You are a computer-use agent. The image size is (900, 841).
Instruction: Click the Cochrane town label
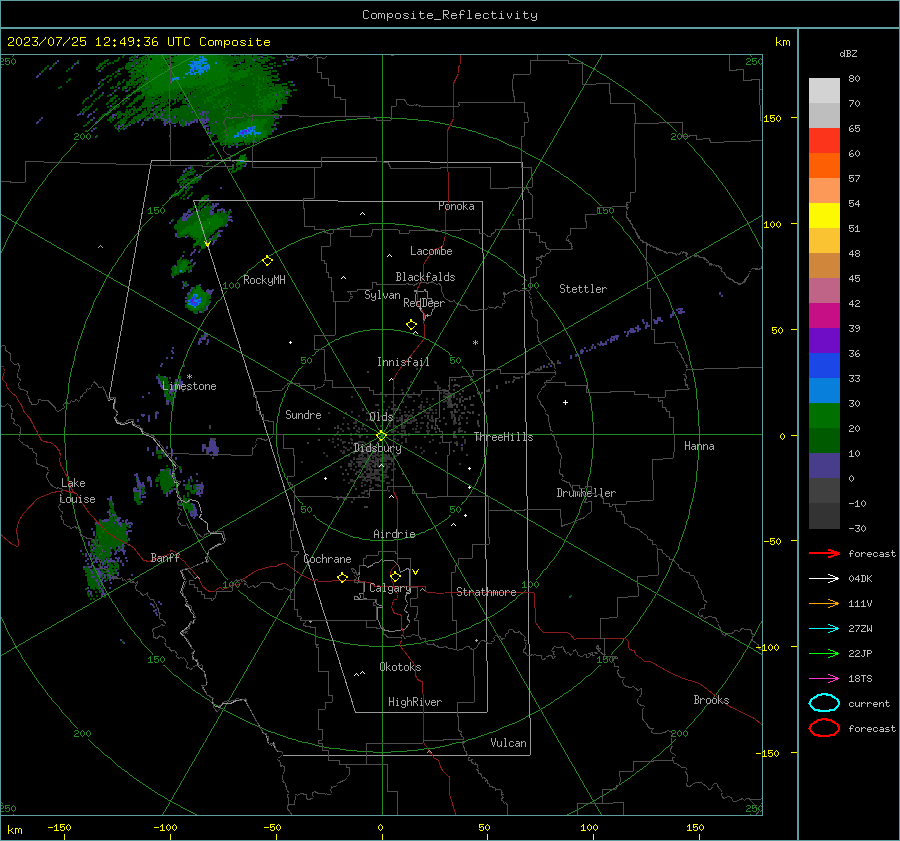point(327,559)
